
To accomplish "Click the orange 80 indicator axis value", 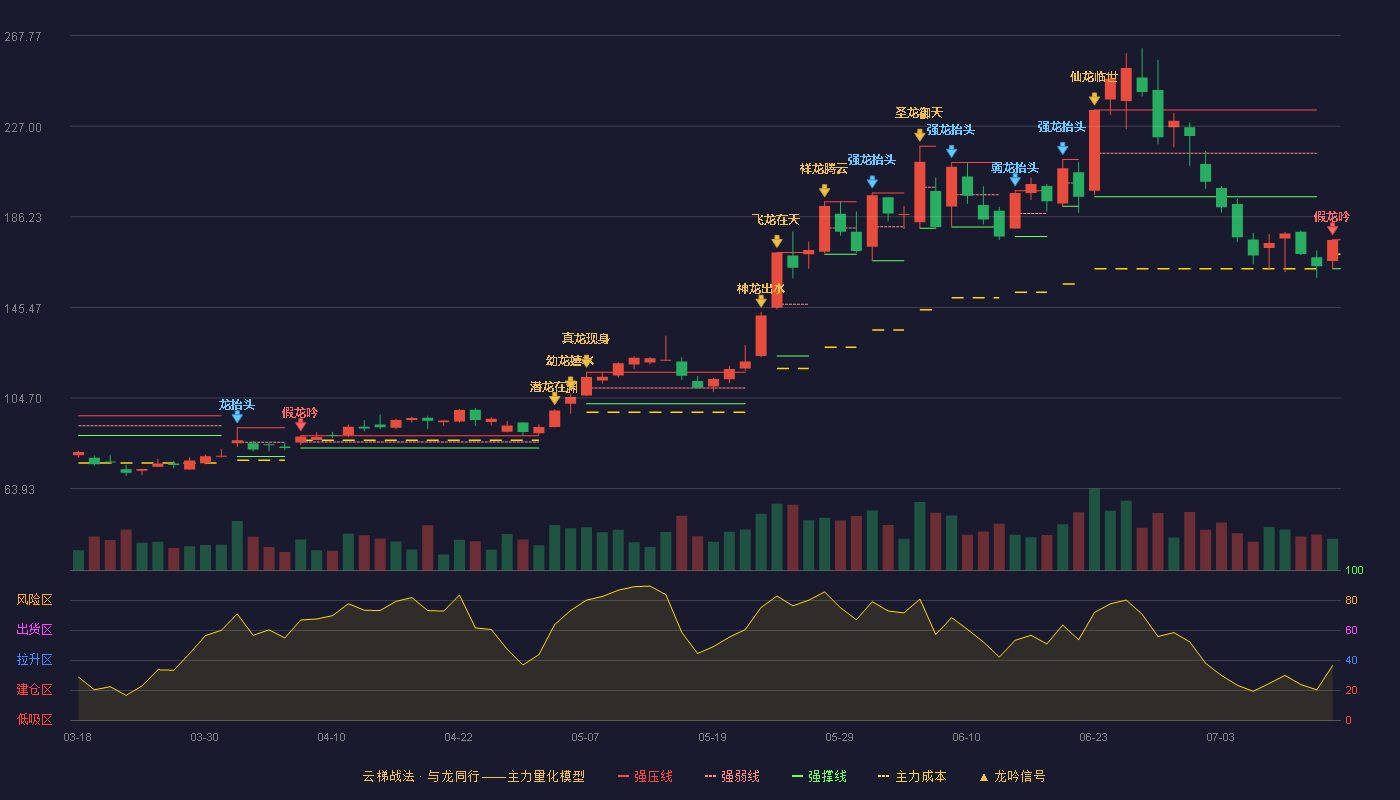I will pyautogui.click(x=1351, y=601).
